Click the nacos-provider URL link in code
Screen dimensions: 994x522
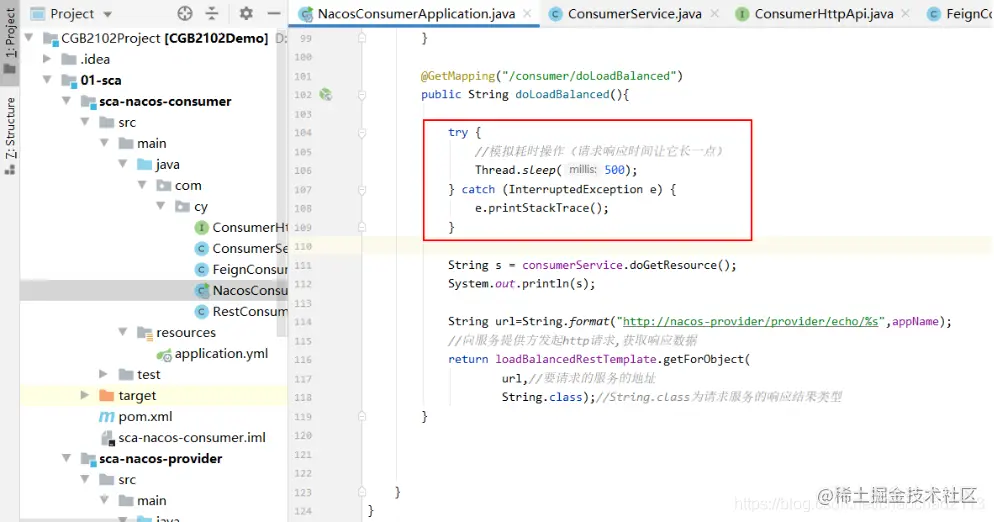(x=751, y=321)
